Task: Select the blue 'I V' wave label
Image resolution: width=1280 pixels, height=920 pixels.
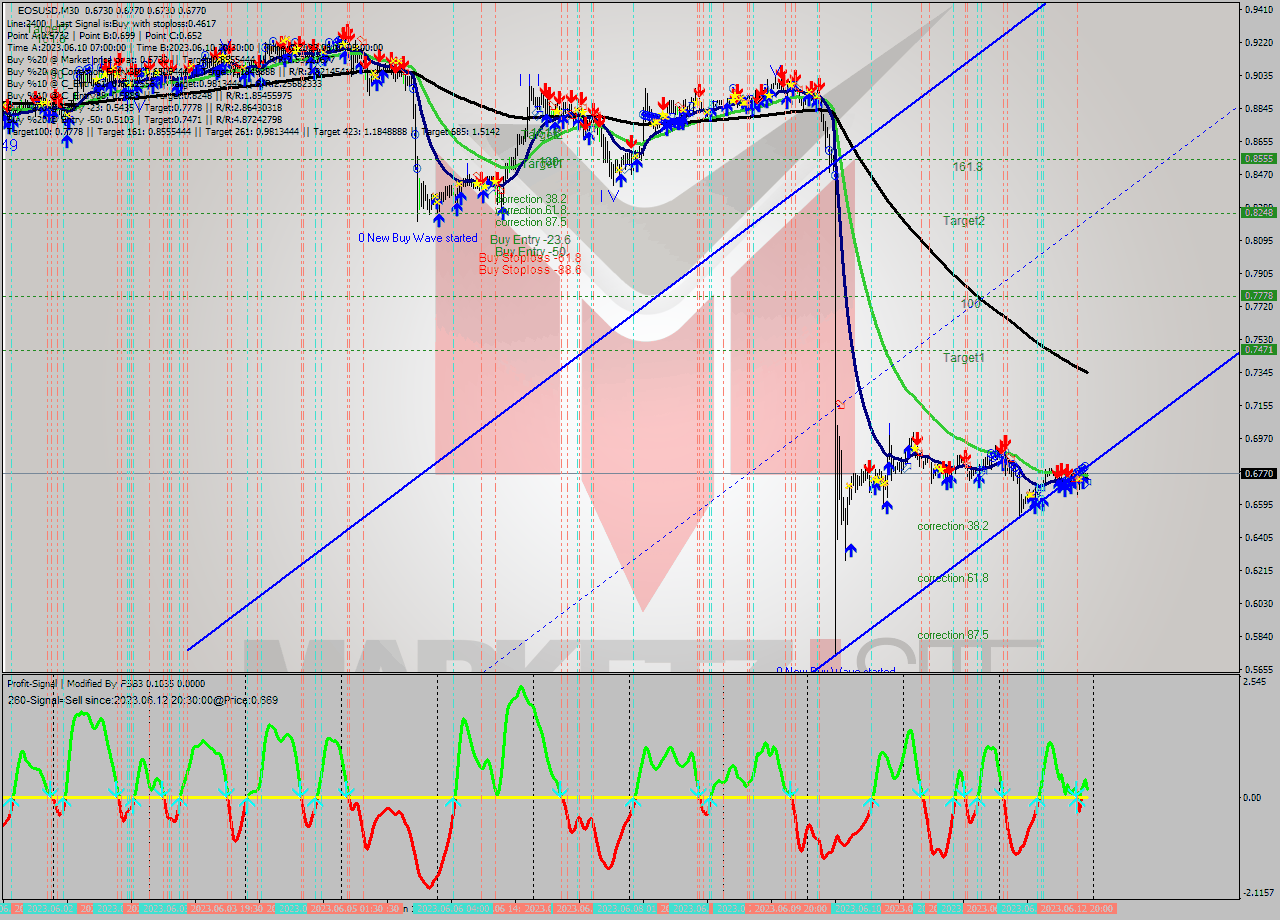Action: click(x=609, y=196)
